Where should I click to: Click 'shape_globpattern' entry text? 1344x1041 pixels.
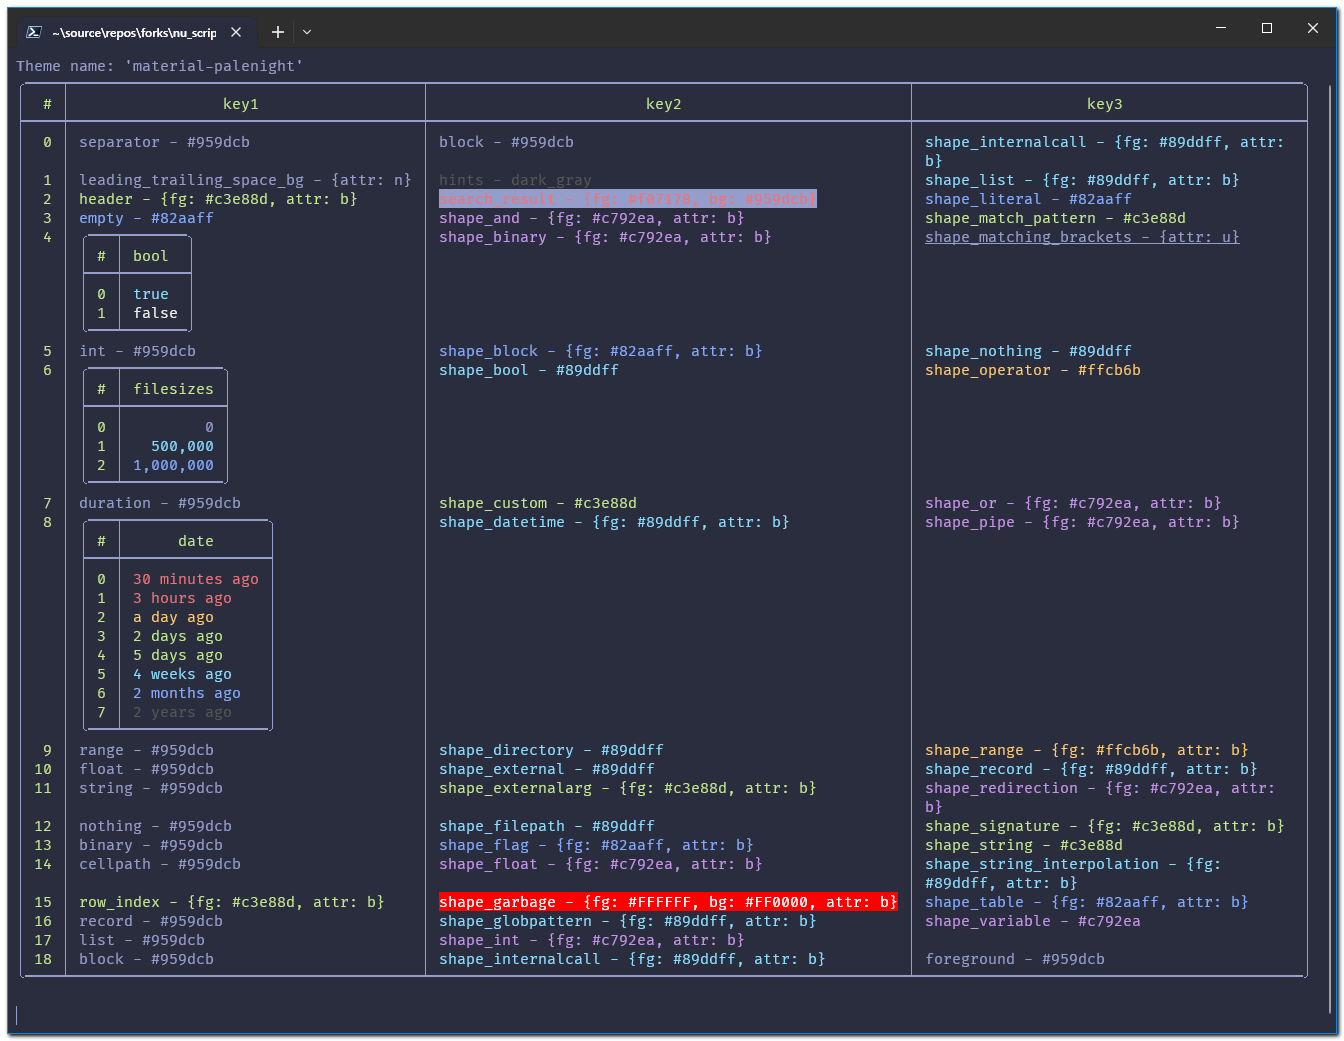628,921
